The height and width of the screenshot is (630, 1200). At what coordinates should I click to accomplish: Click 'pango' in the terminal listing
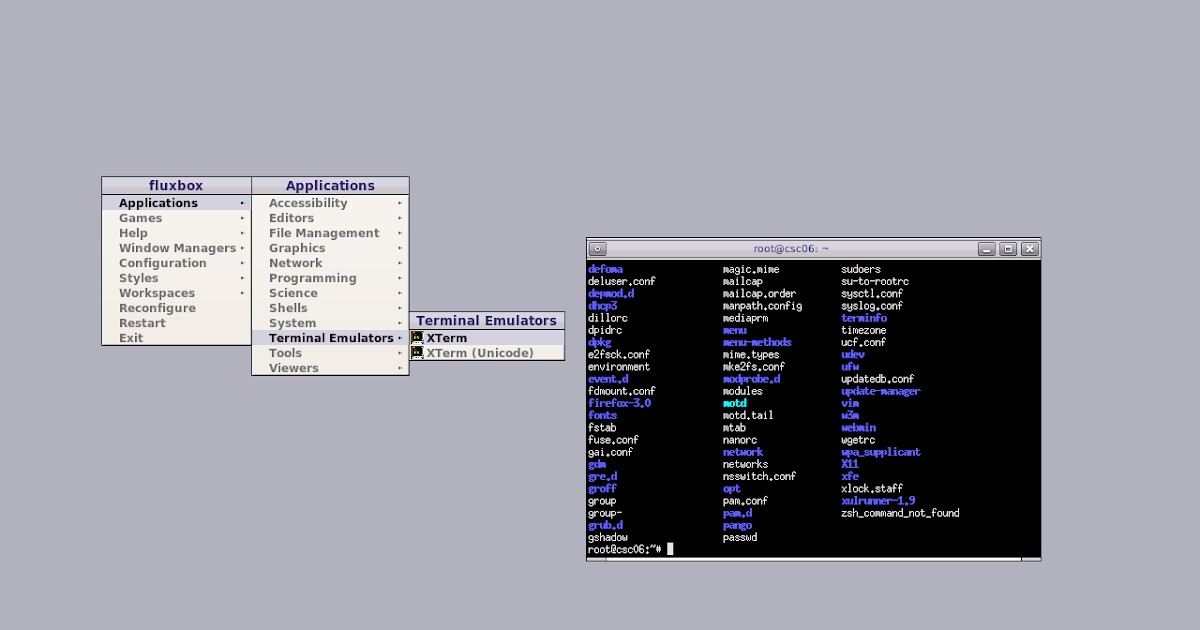(737, 525)
